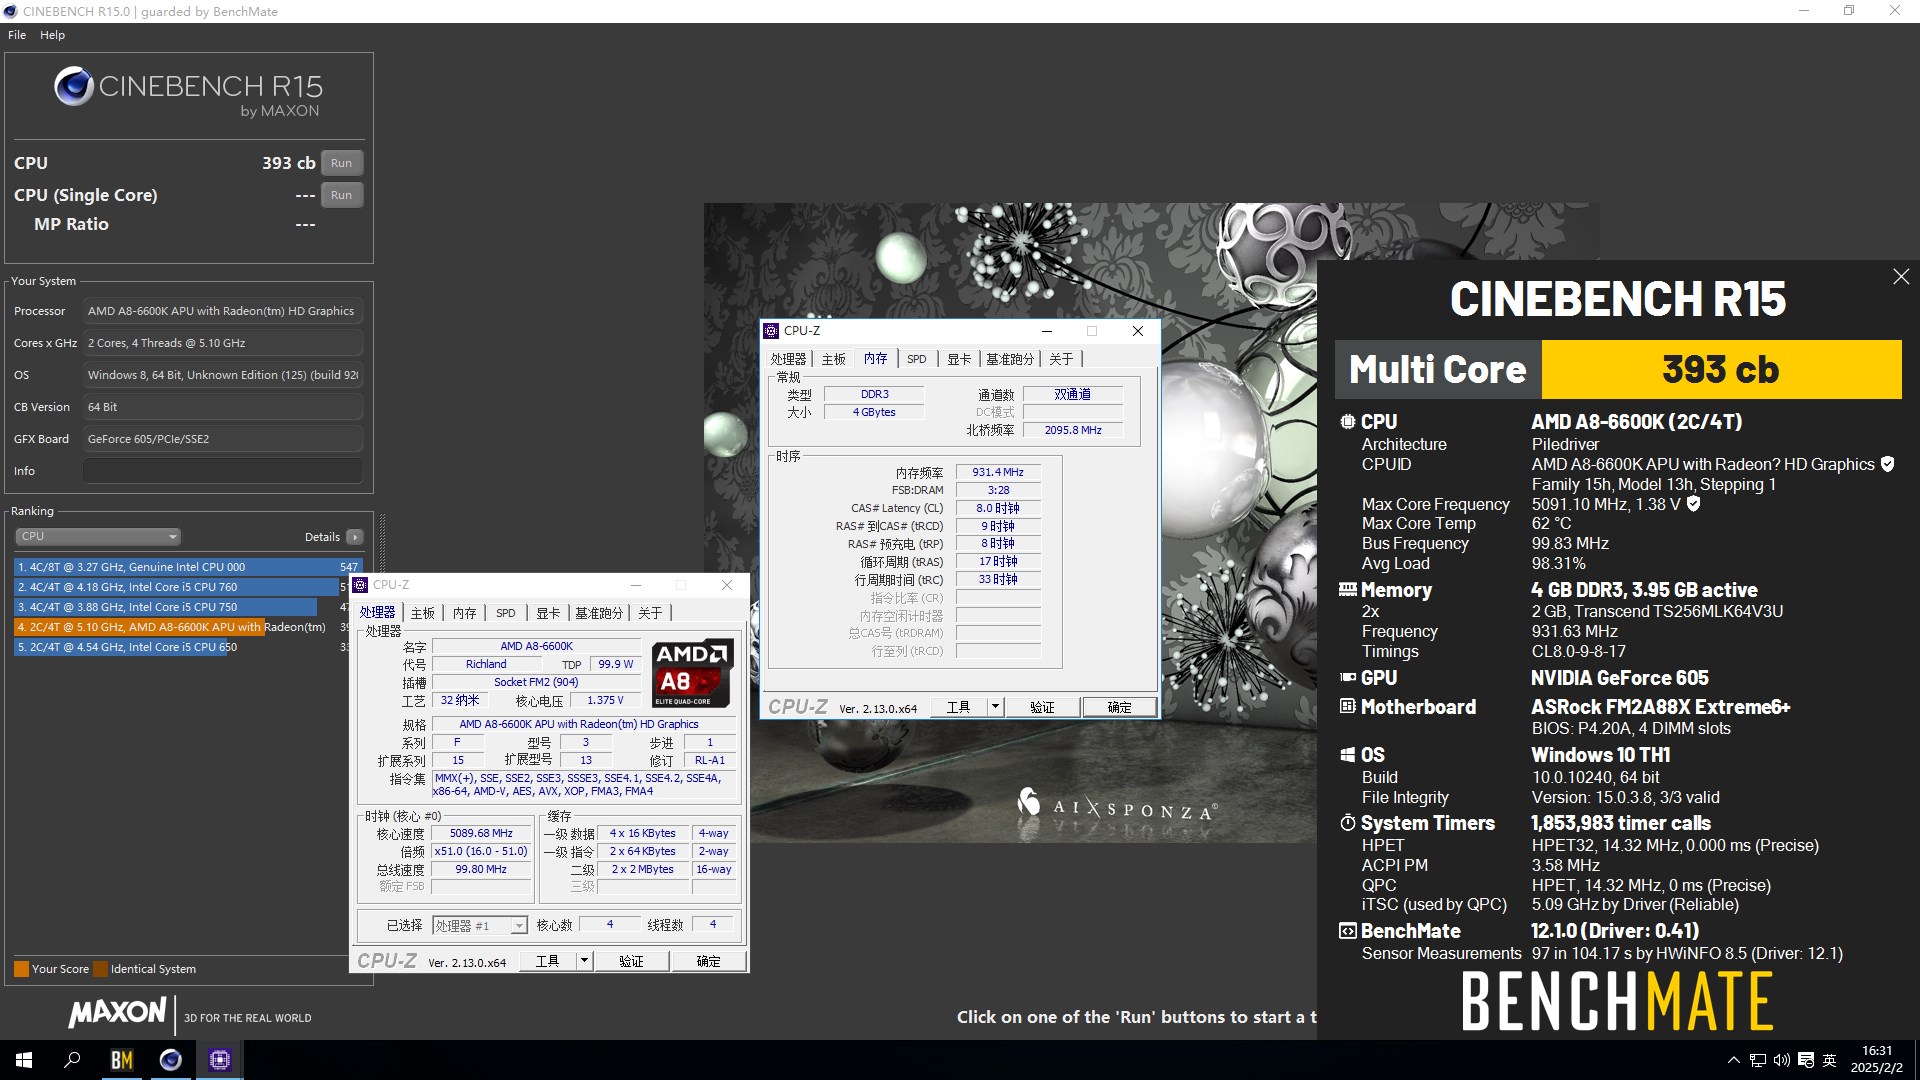
Task: Click the Identical System color swatch
Action: [x=99, y=969]
